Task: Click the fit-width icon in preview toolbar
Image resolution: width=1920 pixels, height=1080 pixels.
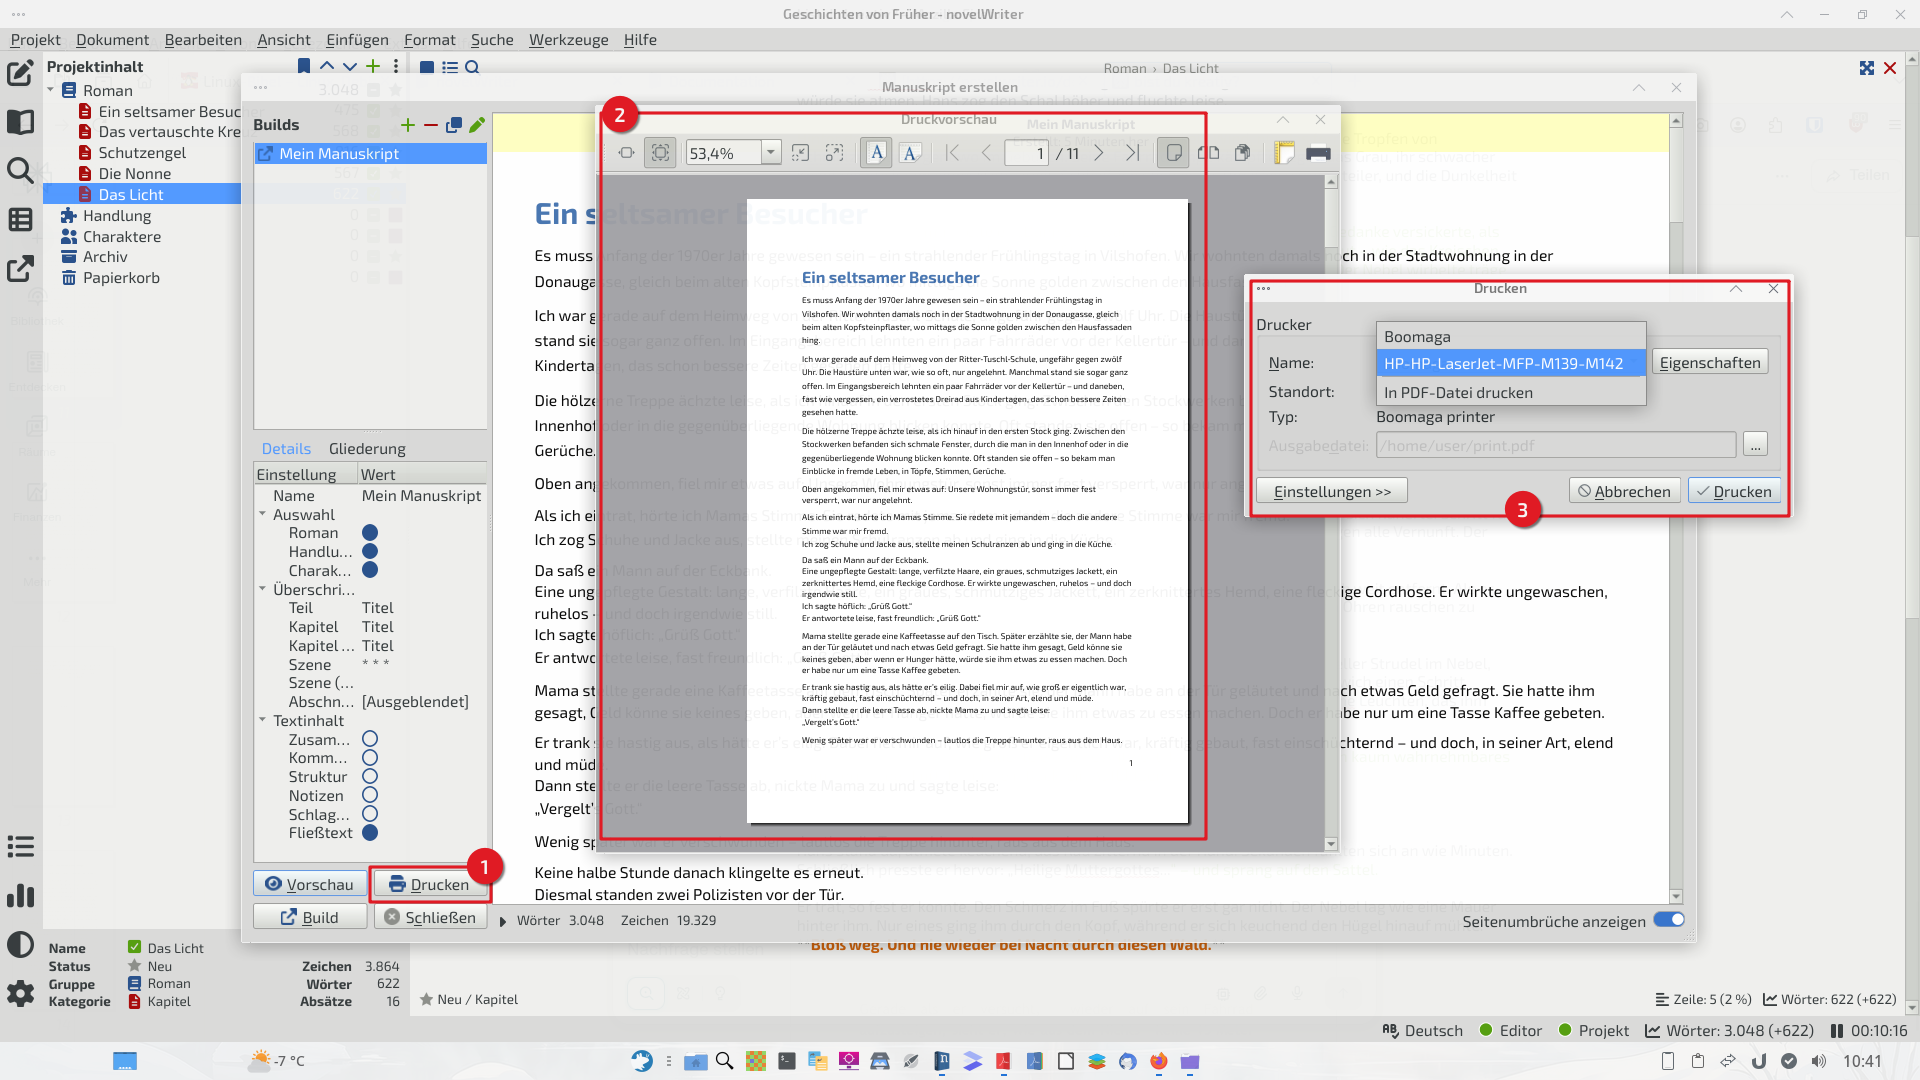Action: tap(626, 153)
